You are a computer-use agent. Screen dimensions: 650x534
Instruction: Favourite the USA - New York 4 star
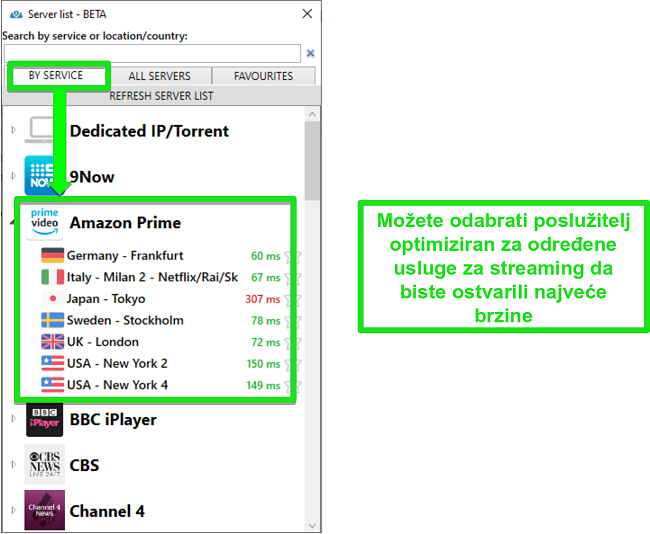(293, 386)
